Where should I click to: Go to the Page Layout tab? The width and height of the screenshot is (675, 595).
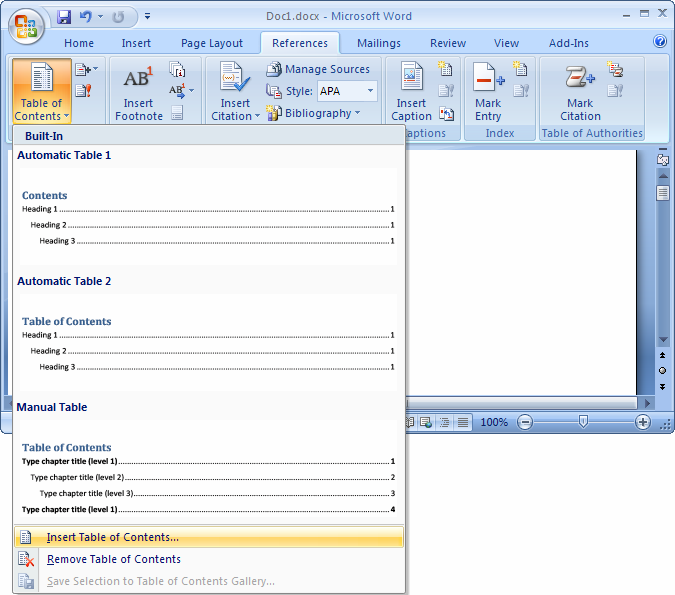pos(212,43)
